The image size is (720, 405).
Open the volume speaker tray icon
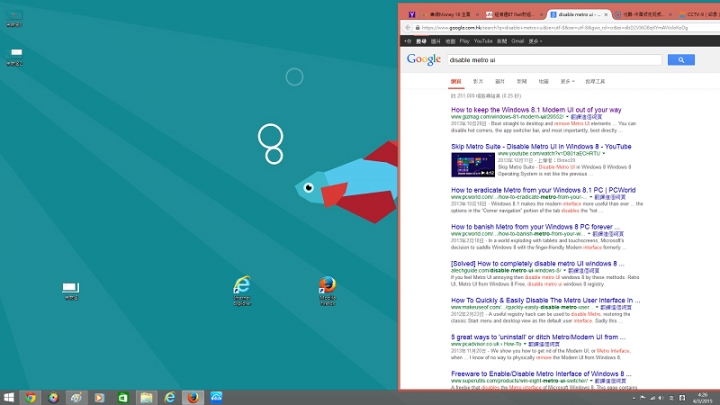pyautogui.click(x=661, y=398)
